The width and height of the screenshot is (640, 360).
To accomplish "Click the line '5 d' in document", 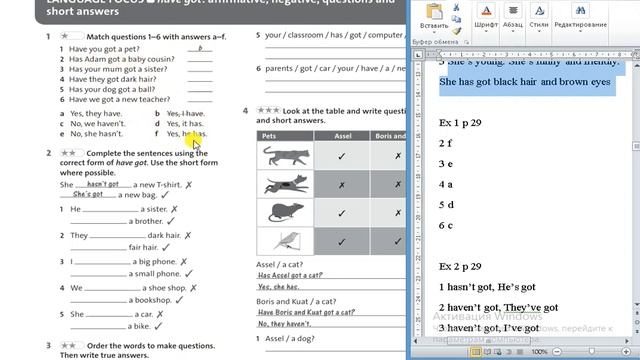I will tap(446, 205).
